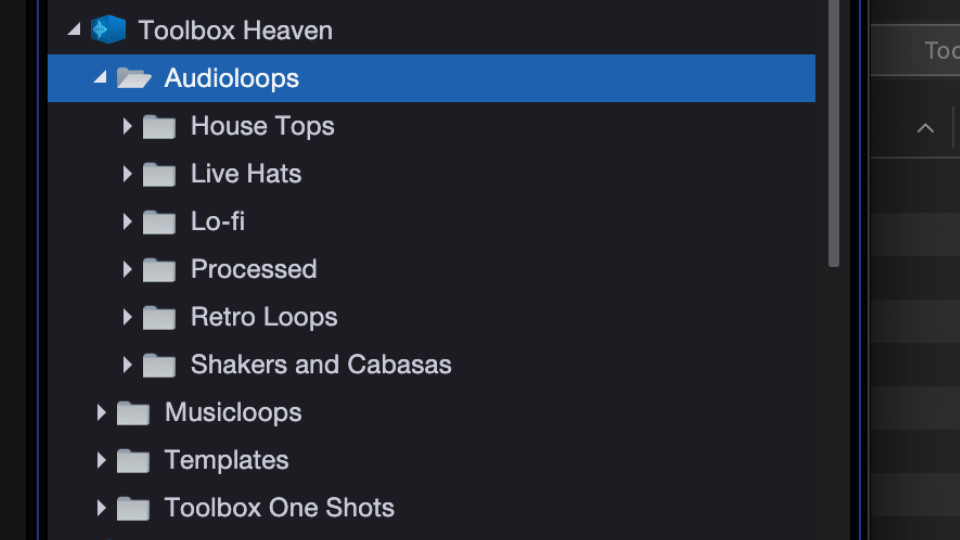Click the open Audioloops folder icon
Screen dimensions: 960x540
tap(133, 78)
